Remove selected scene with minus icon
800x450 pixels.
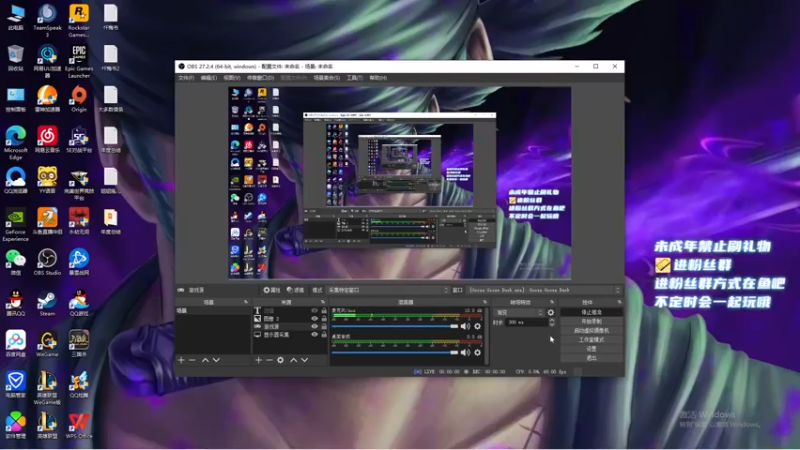(192, 360)
